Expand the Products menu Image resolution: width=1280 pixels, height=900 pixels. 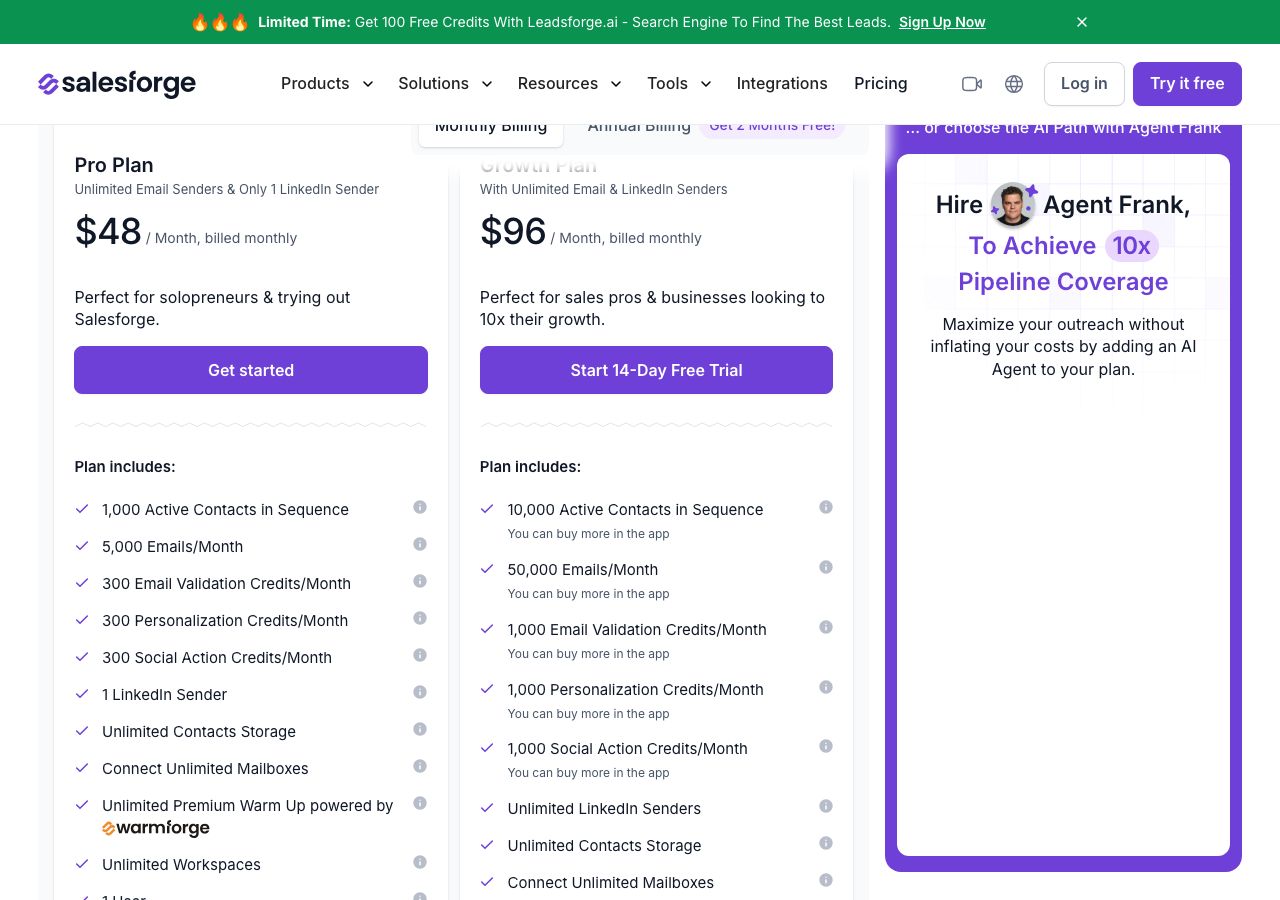327,84
